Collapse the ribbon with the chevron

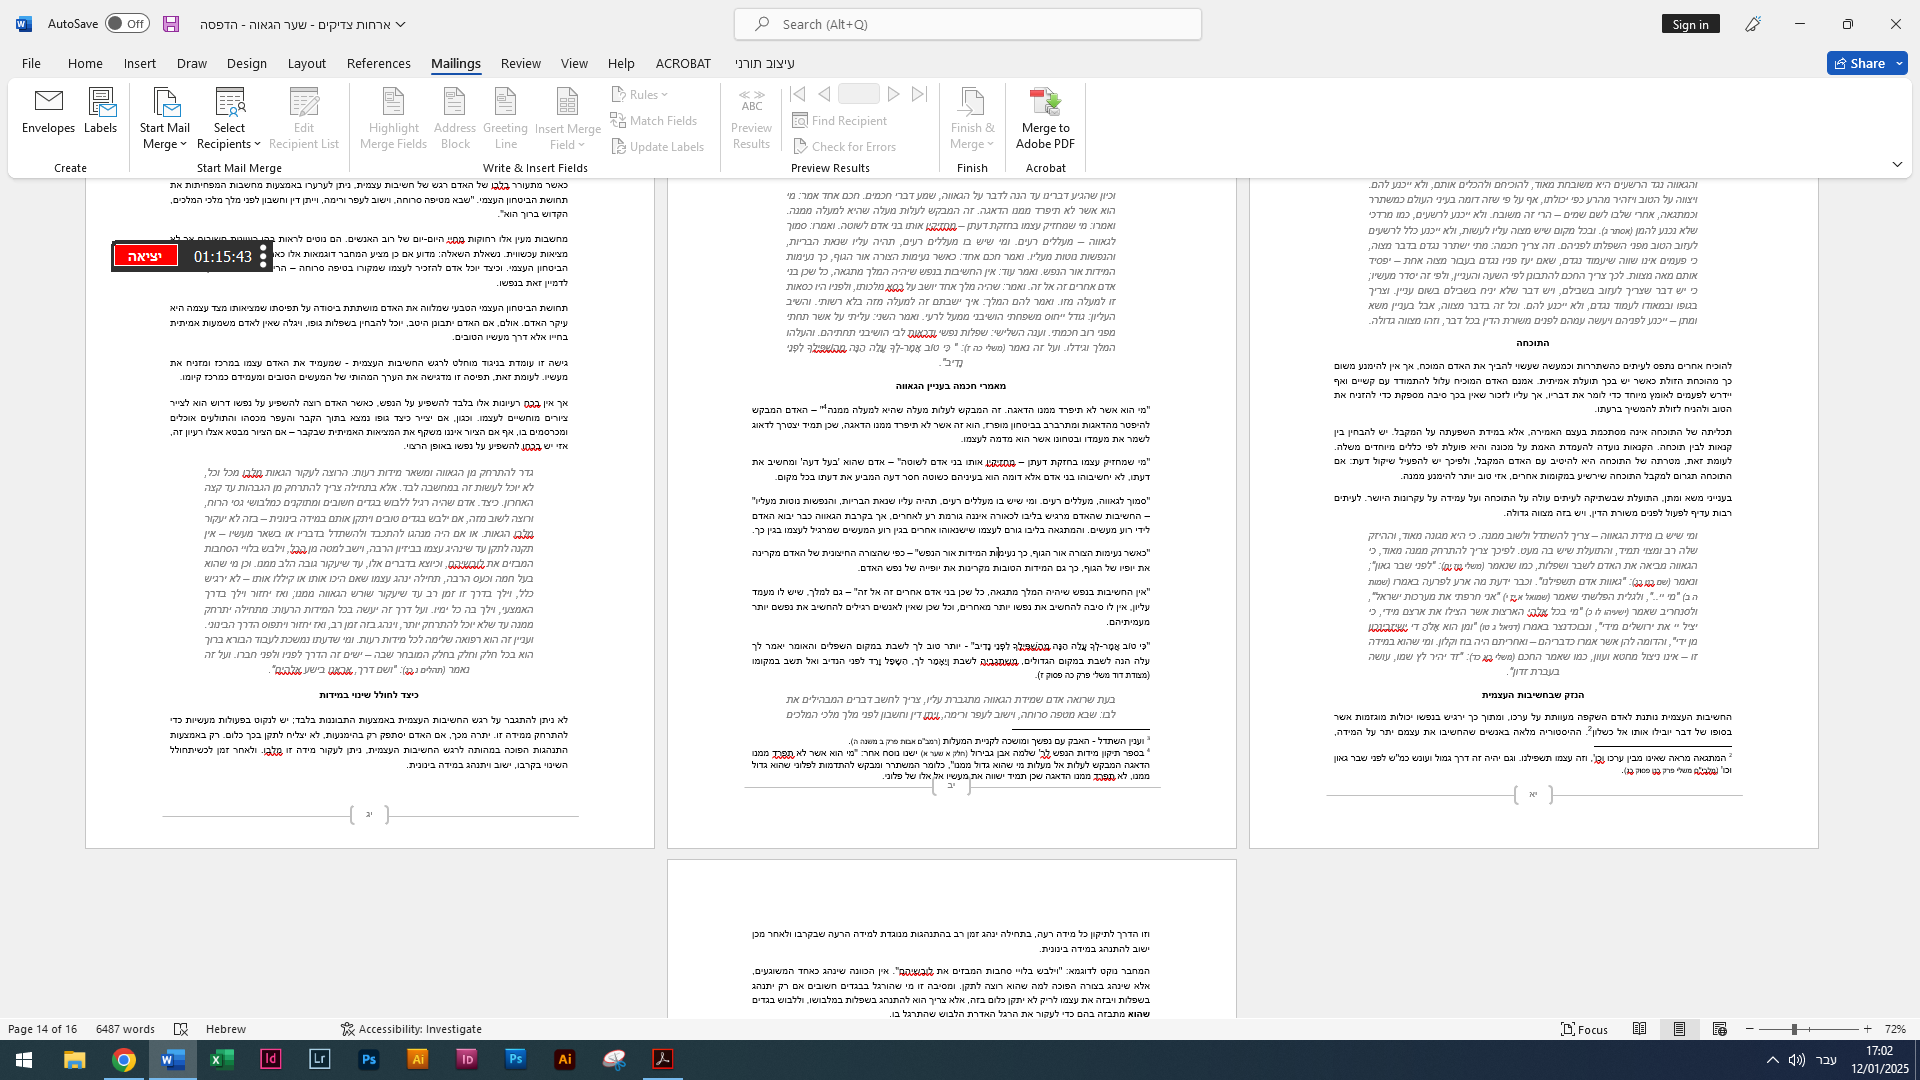(1897, 165)
